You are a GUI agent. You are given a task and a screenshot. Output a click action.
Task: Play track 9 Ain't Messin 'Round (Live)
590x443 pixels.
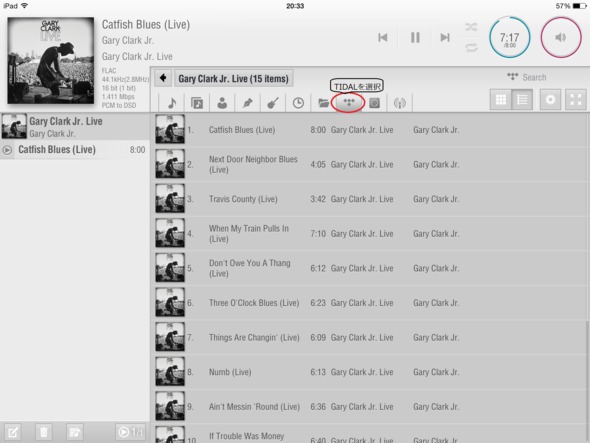tap(369, 407)
